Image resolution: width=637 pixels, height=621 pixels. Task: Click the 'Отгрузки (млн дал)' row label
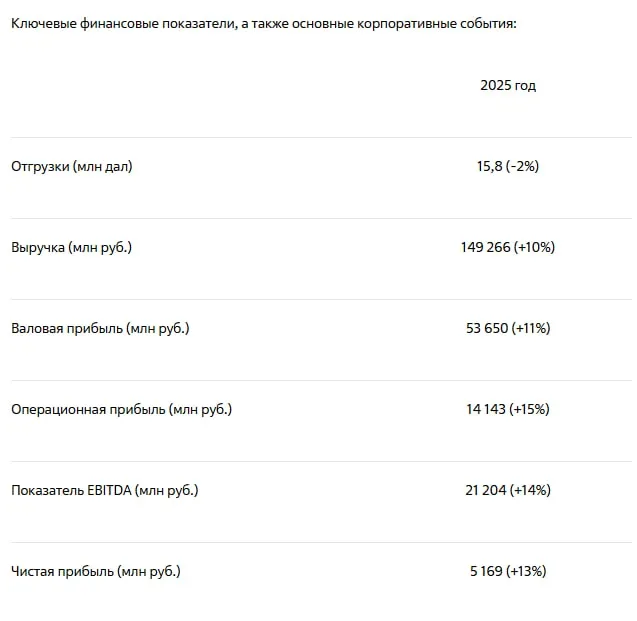tap(72, 166)
